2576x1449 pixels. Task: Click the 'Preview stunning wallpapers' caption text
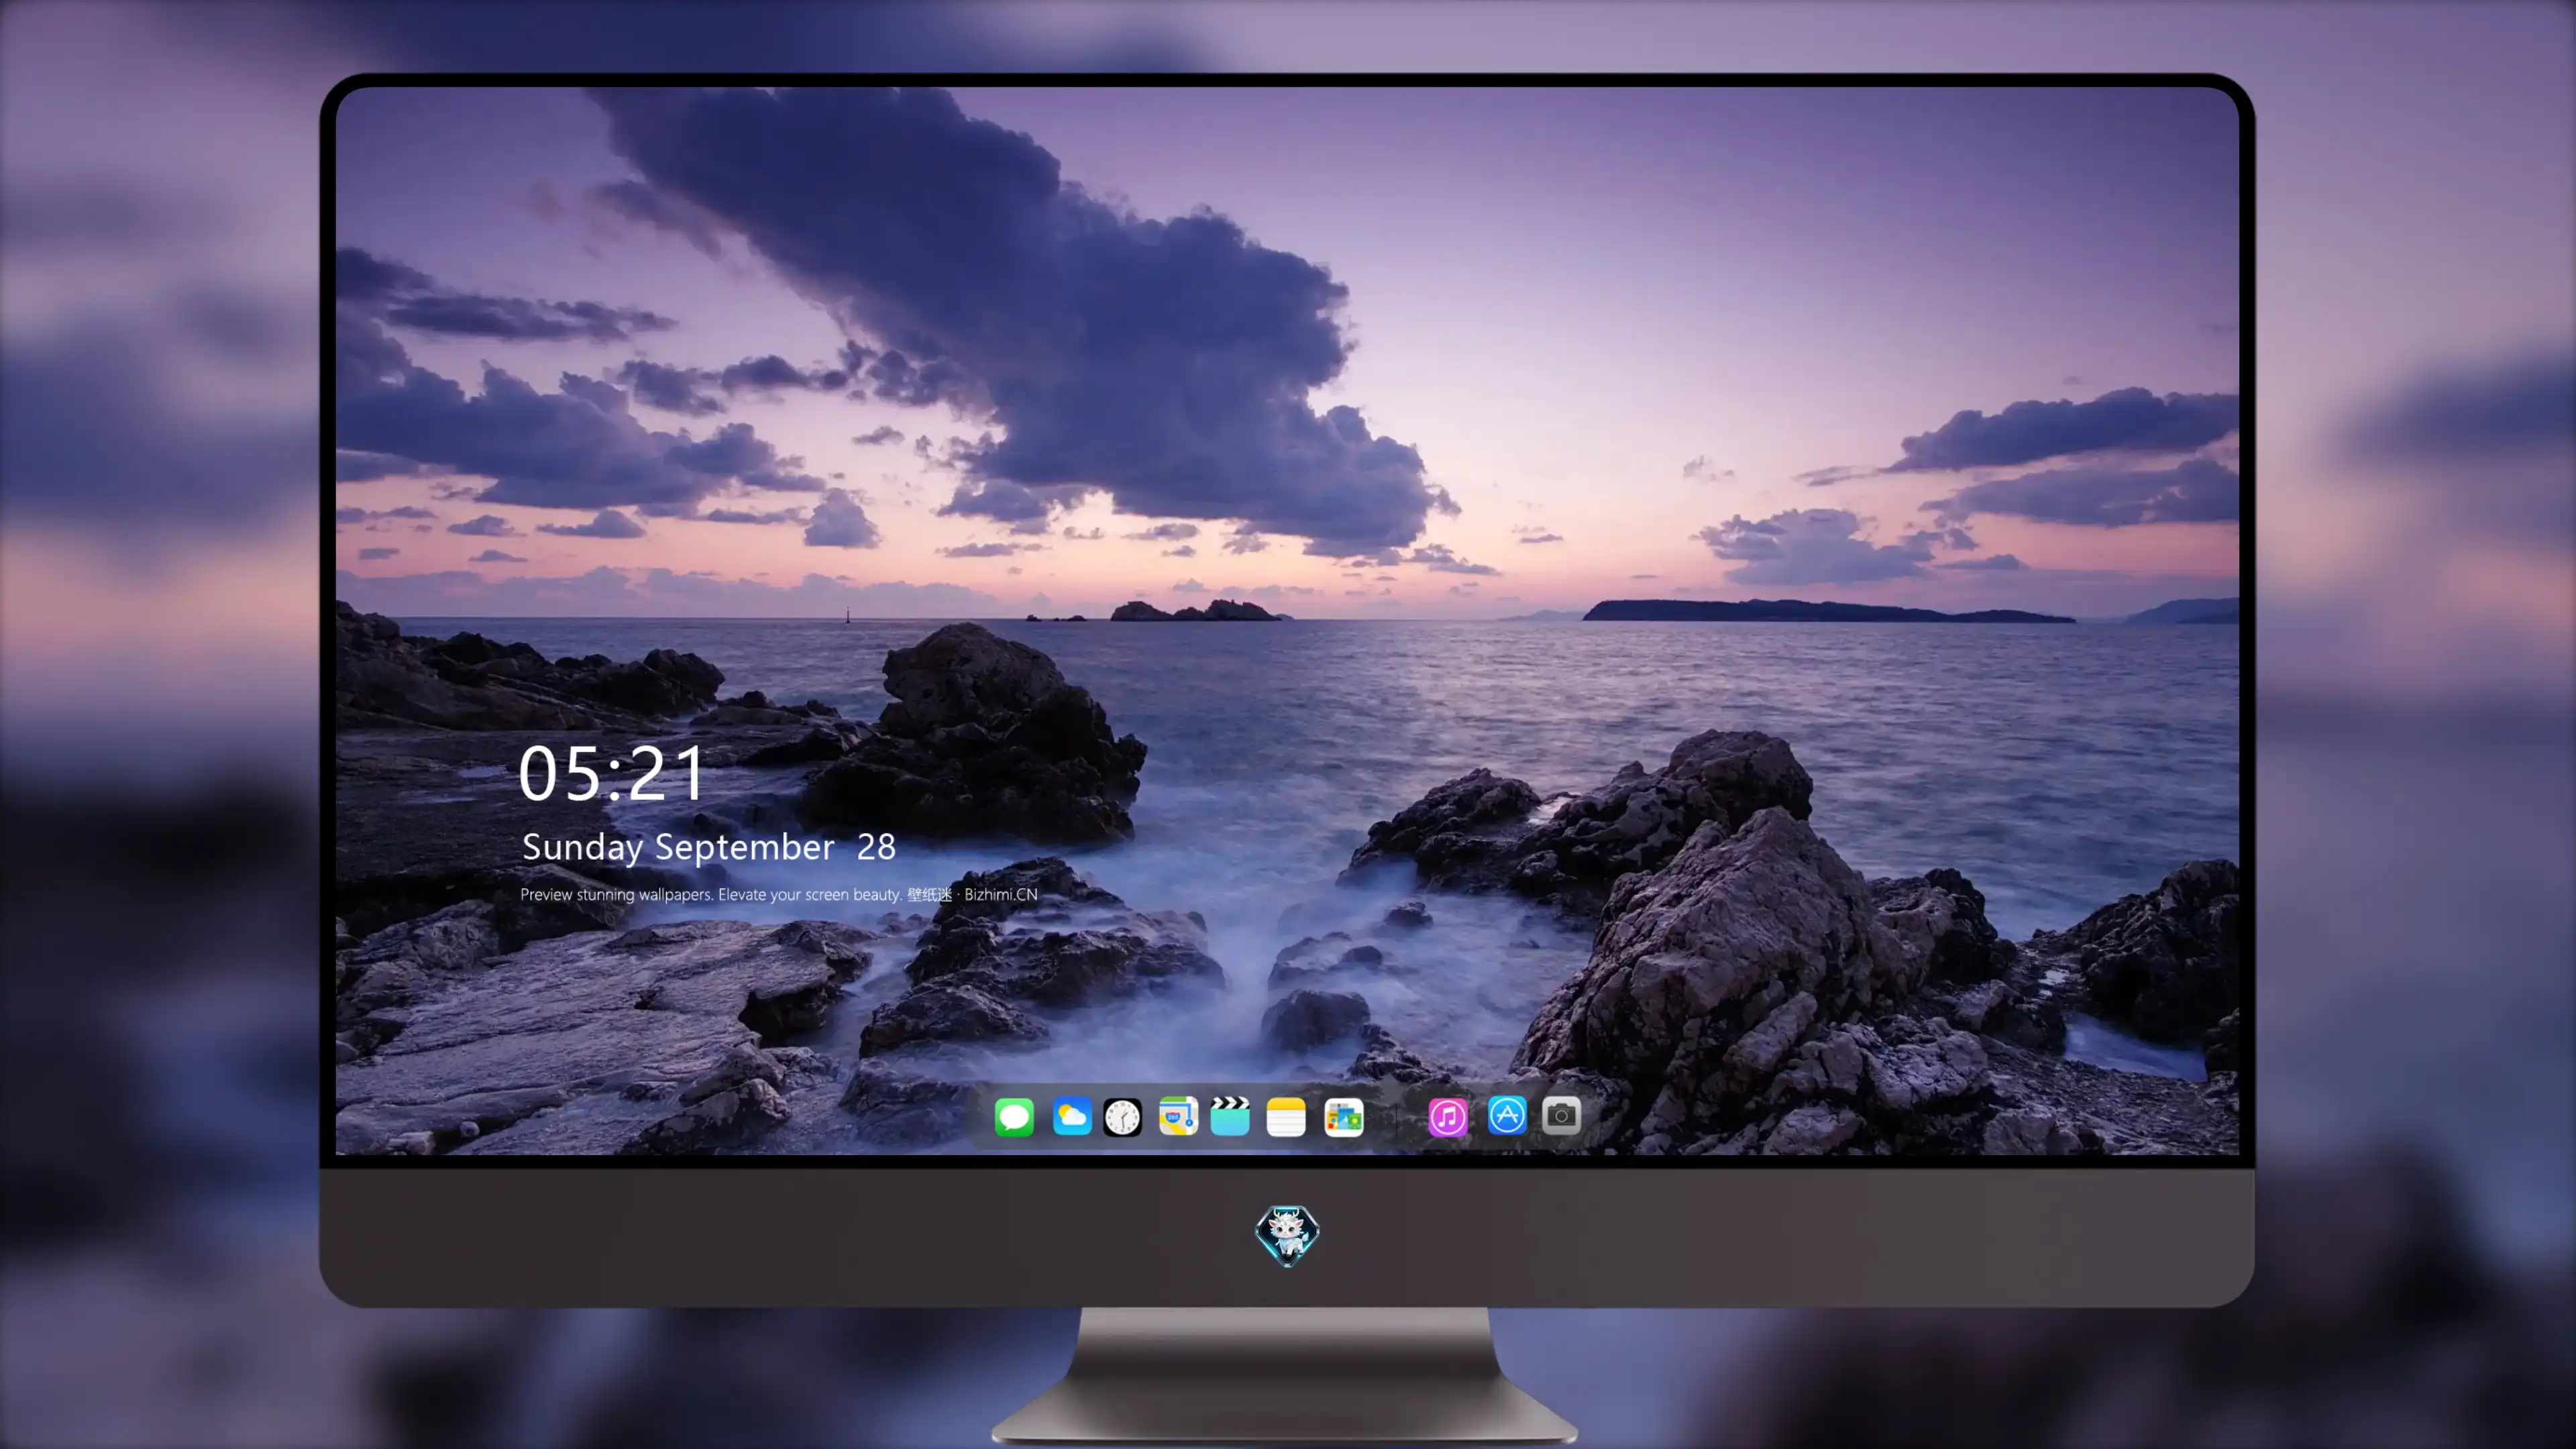click(x=779, y=894)
